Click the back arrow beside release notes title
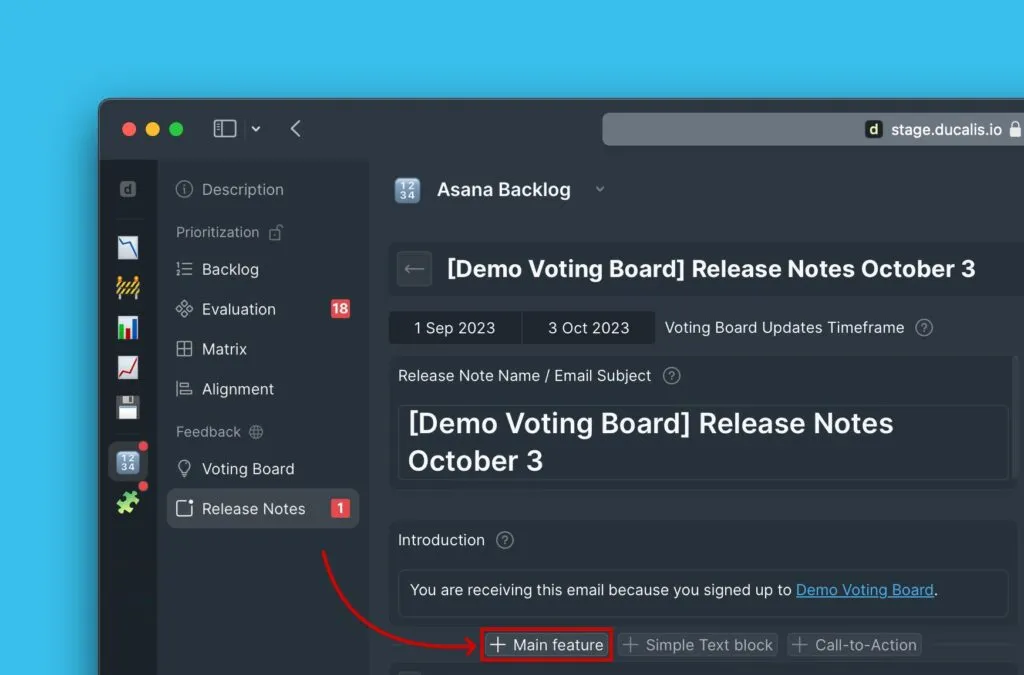 413,268
